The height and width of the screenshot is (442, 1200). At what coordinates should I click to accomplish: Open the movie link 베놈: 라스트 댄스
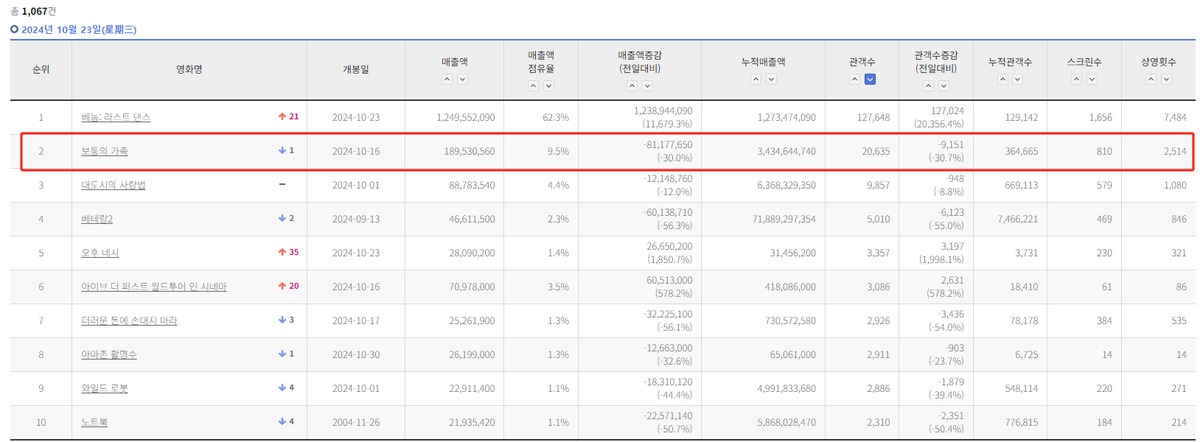[116, 117]
